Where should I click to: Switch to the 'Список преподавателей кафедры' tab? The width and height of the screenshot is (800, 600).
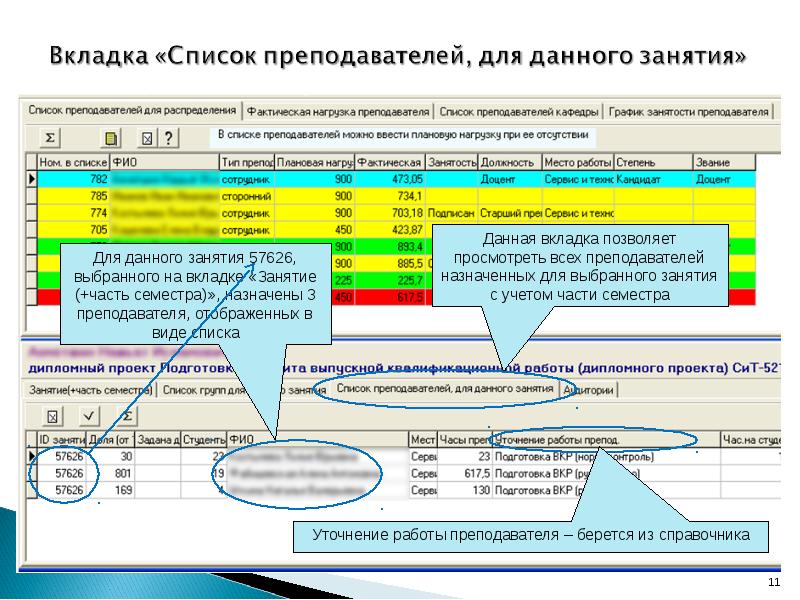click(x=519, y=112)
